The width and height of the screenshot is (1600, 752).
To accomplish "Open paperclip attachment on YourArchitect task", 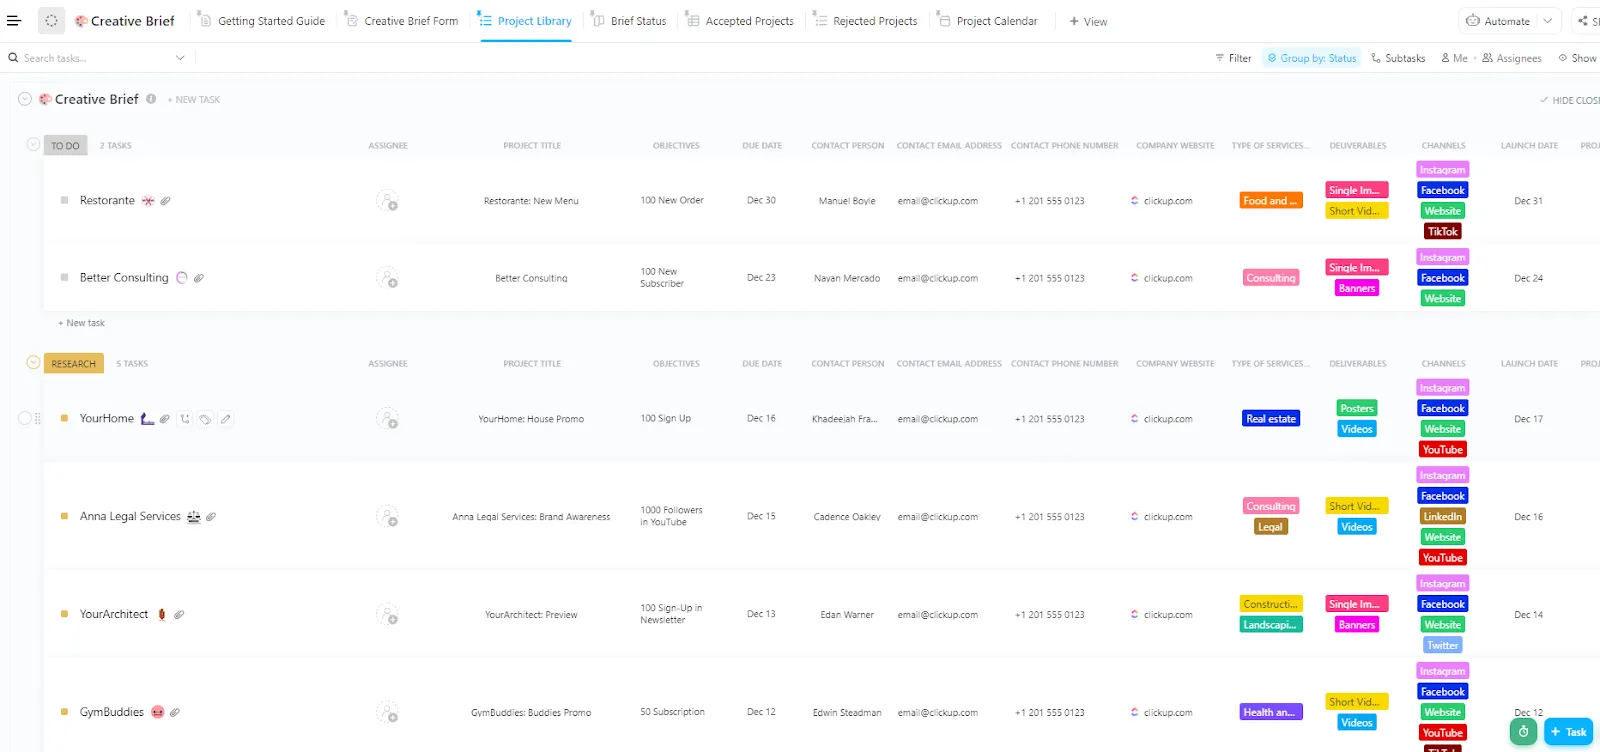I will [x=179, y=615].
